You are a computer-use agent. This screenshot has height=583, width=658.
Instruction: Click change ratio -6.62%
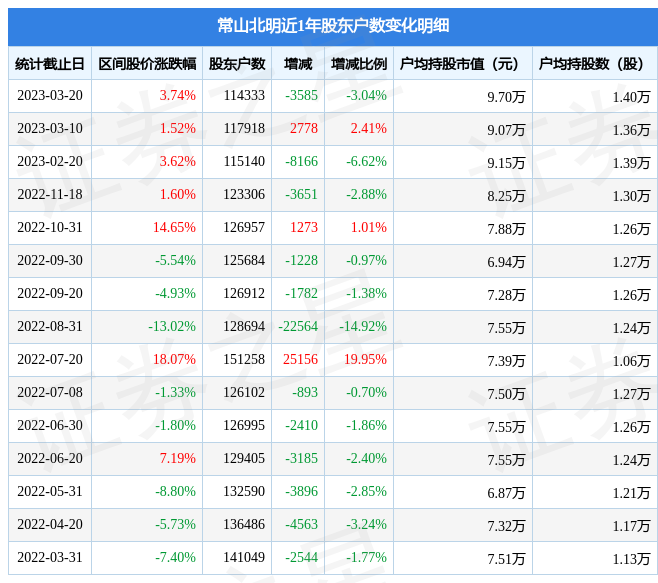(366, 161)
